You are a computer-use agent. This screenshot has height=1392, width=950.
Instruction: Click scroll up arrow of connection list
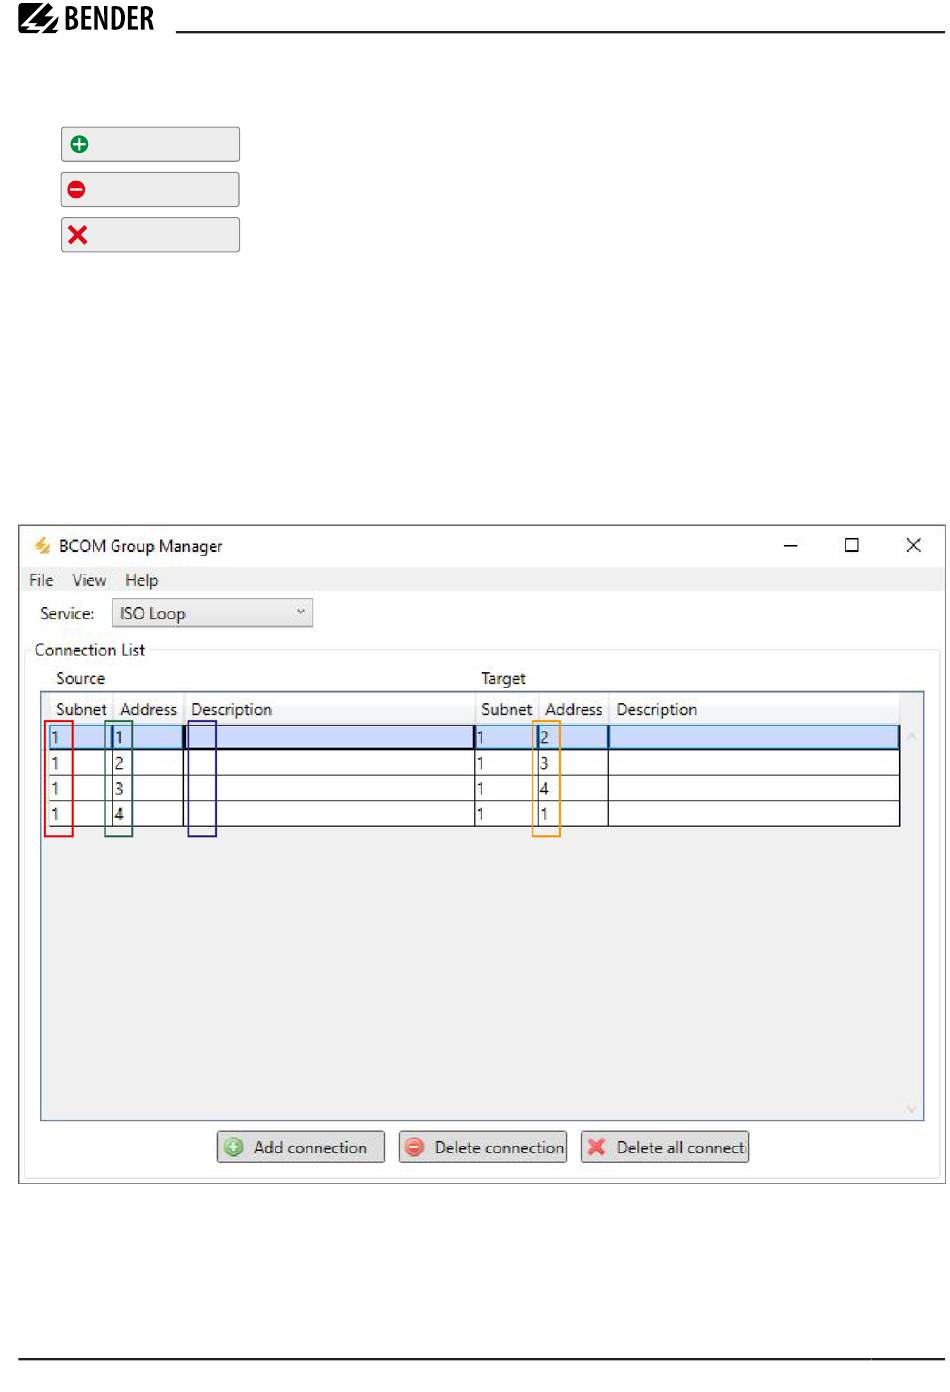point(911,736)
